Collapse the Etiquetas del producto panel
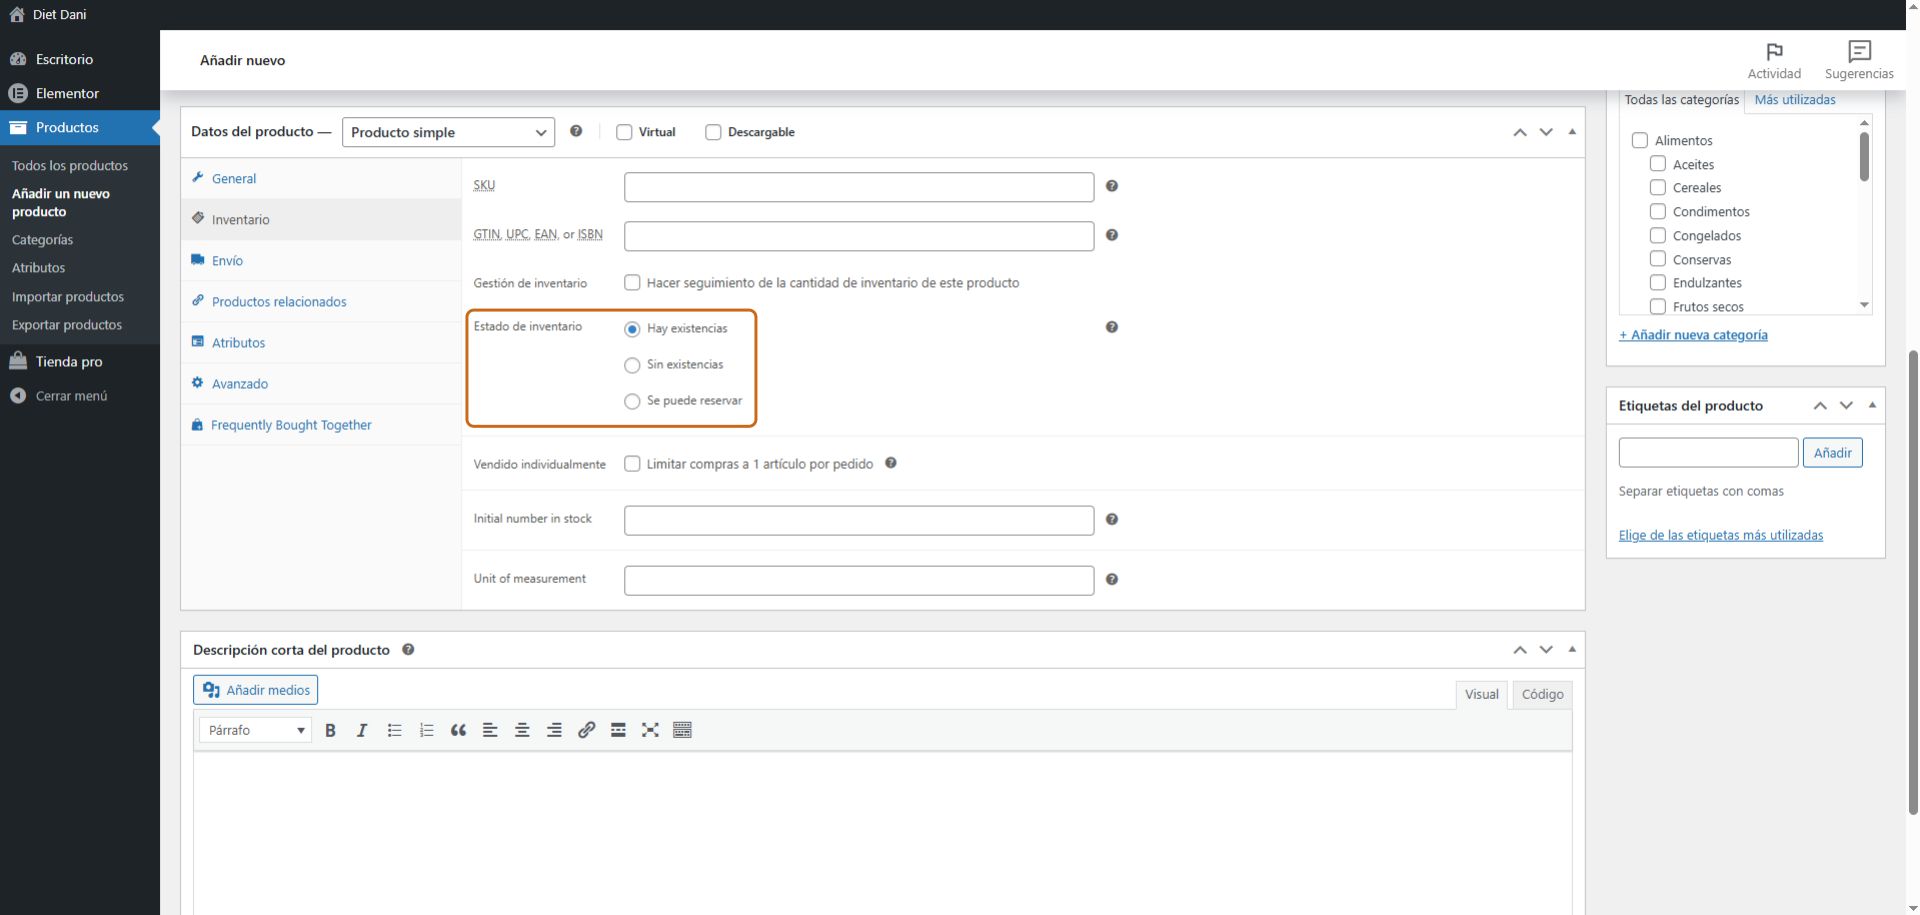 coord(1872,405)
